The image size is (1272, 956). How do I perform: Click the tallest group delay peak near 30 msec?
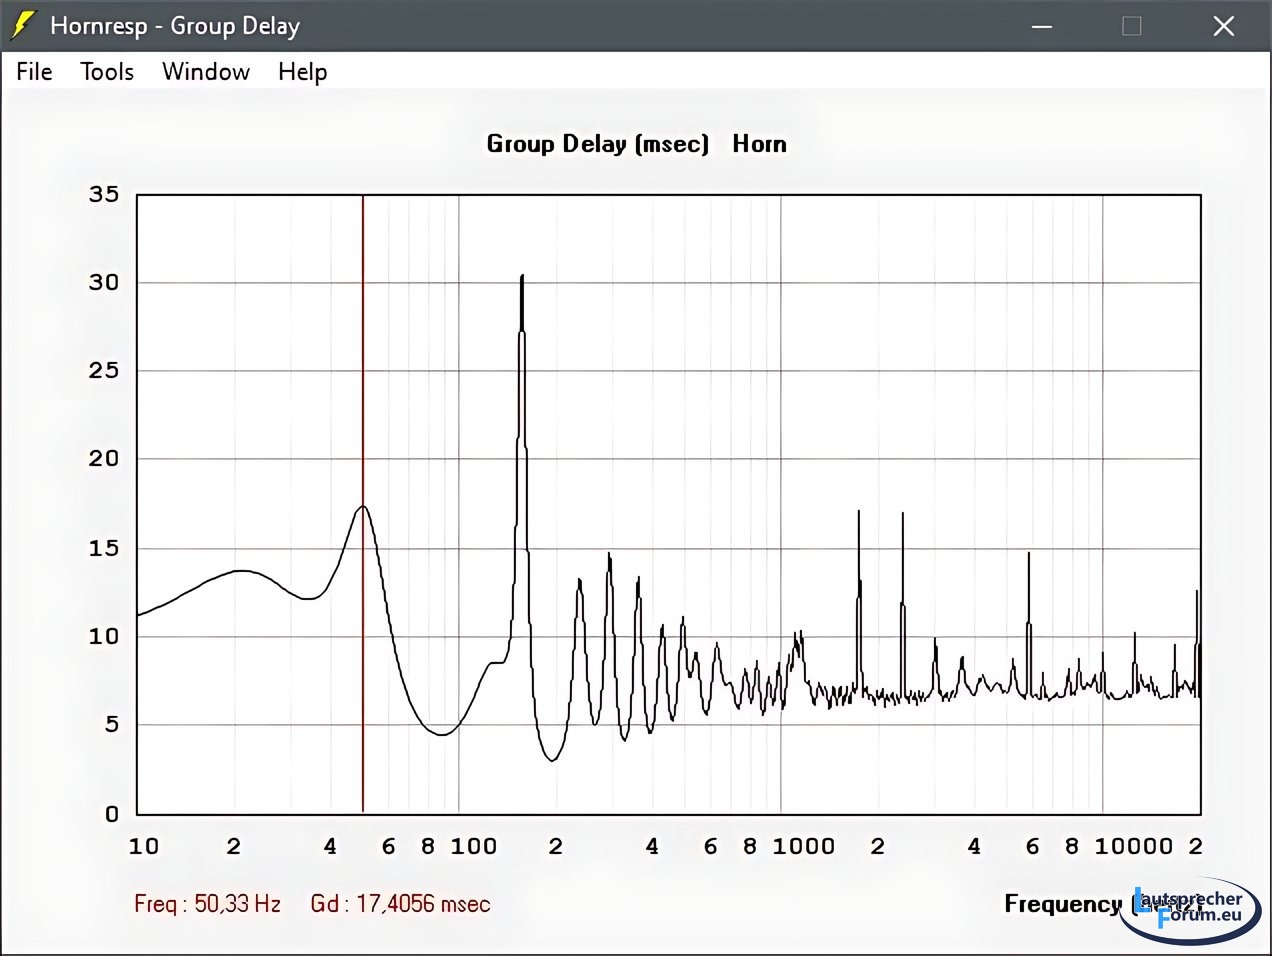522,280
